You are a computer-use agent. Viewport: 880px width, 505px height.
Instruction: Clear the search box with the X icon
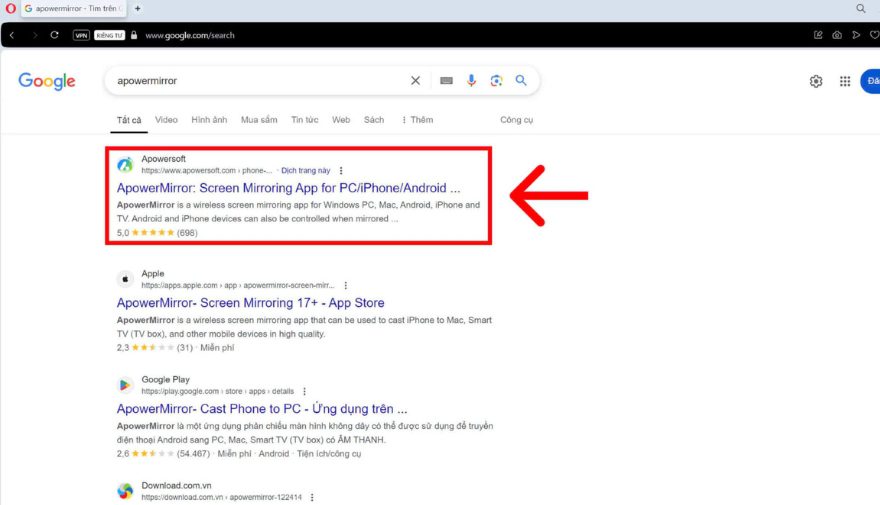416,81
